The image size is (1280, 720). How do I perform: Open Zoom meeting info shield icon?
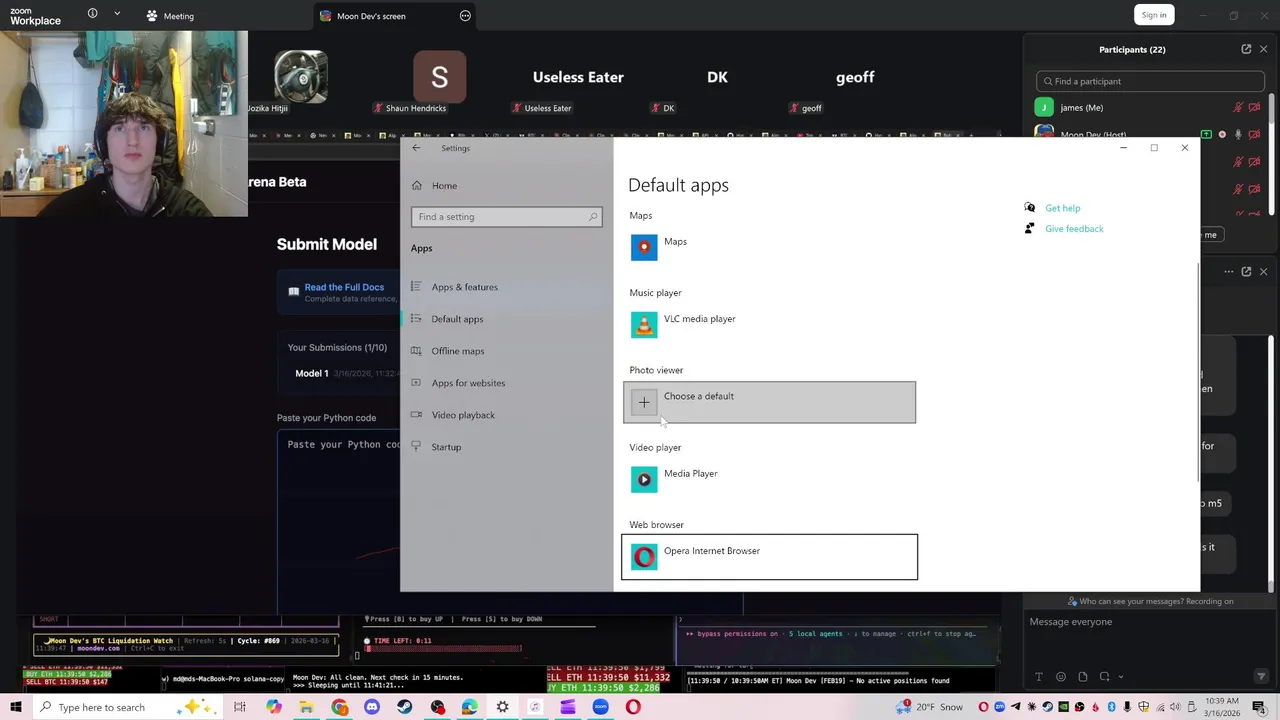92,14
